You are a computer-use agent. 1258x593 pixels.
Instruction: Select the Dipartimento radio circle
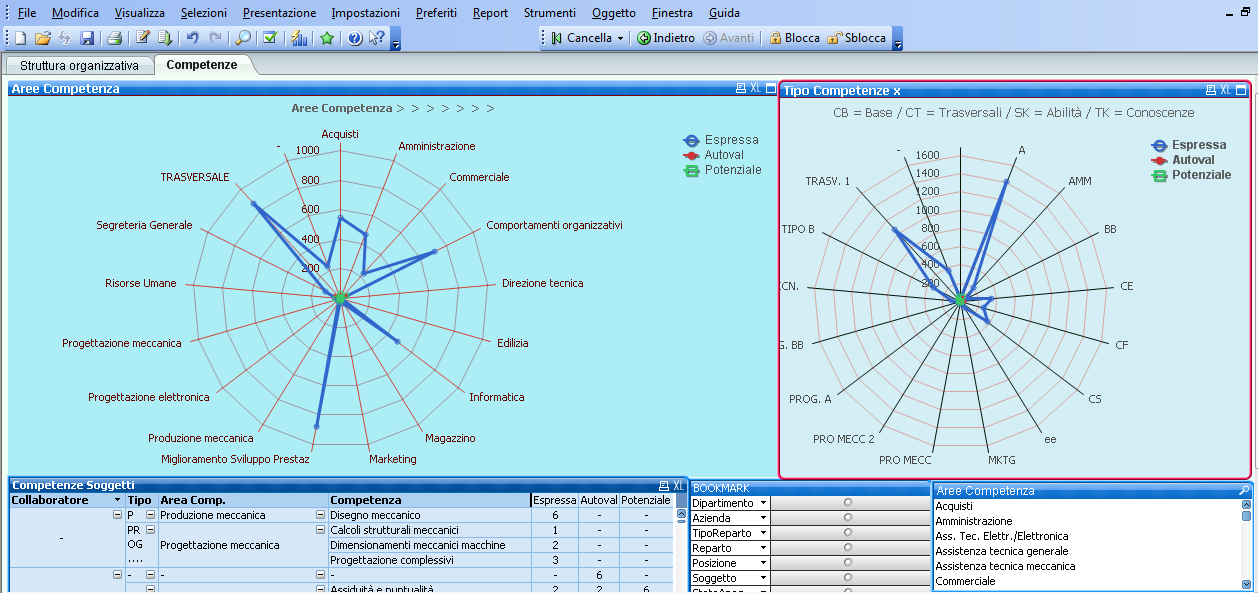click(x=848, y=503)
